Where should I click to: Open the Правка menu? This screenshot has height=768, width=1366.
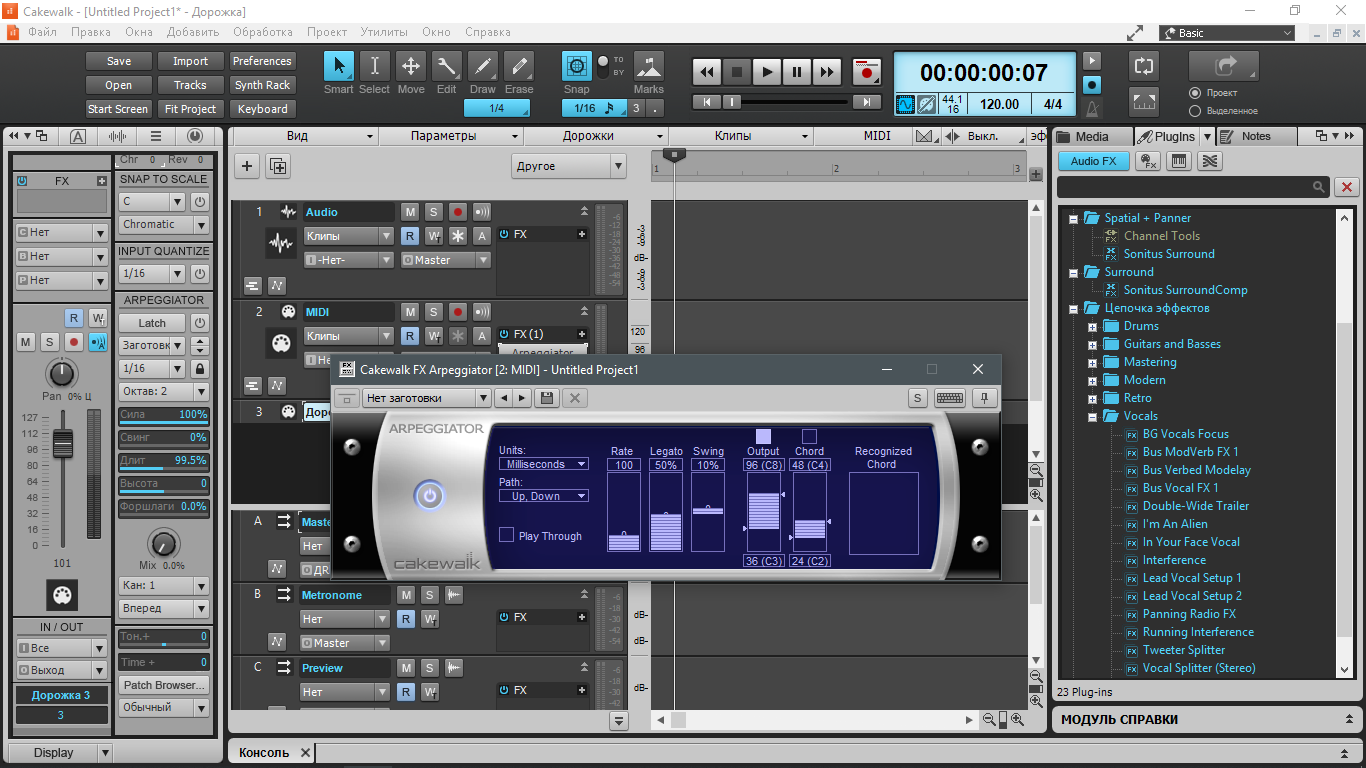coord(91,32)
